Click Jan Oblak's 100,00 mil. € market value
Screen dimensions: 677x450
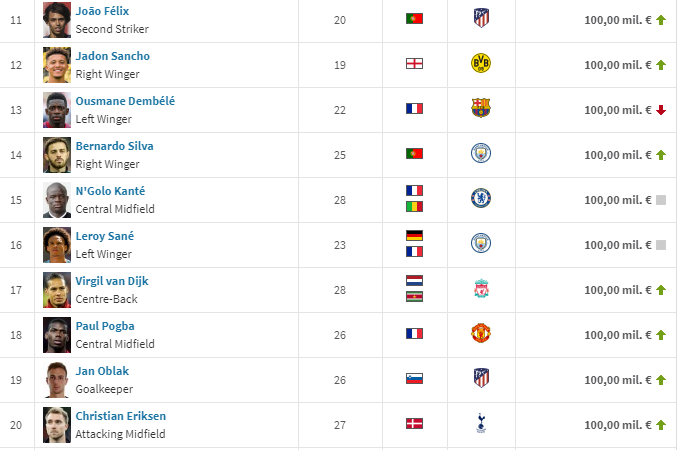(617, 380)
